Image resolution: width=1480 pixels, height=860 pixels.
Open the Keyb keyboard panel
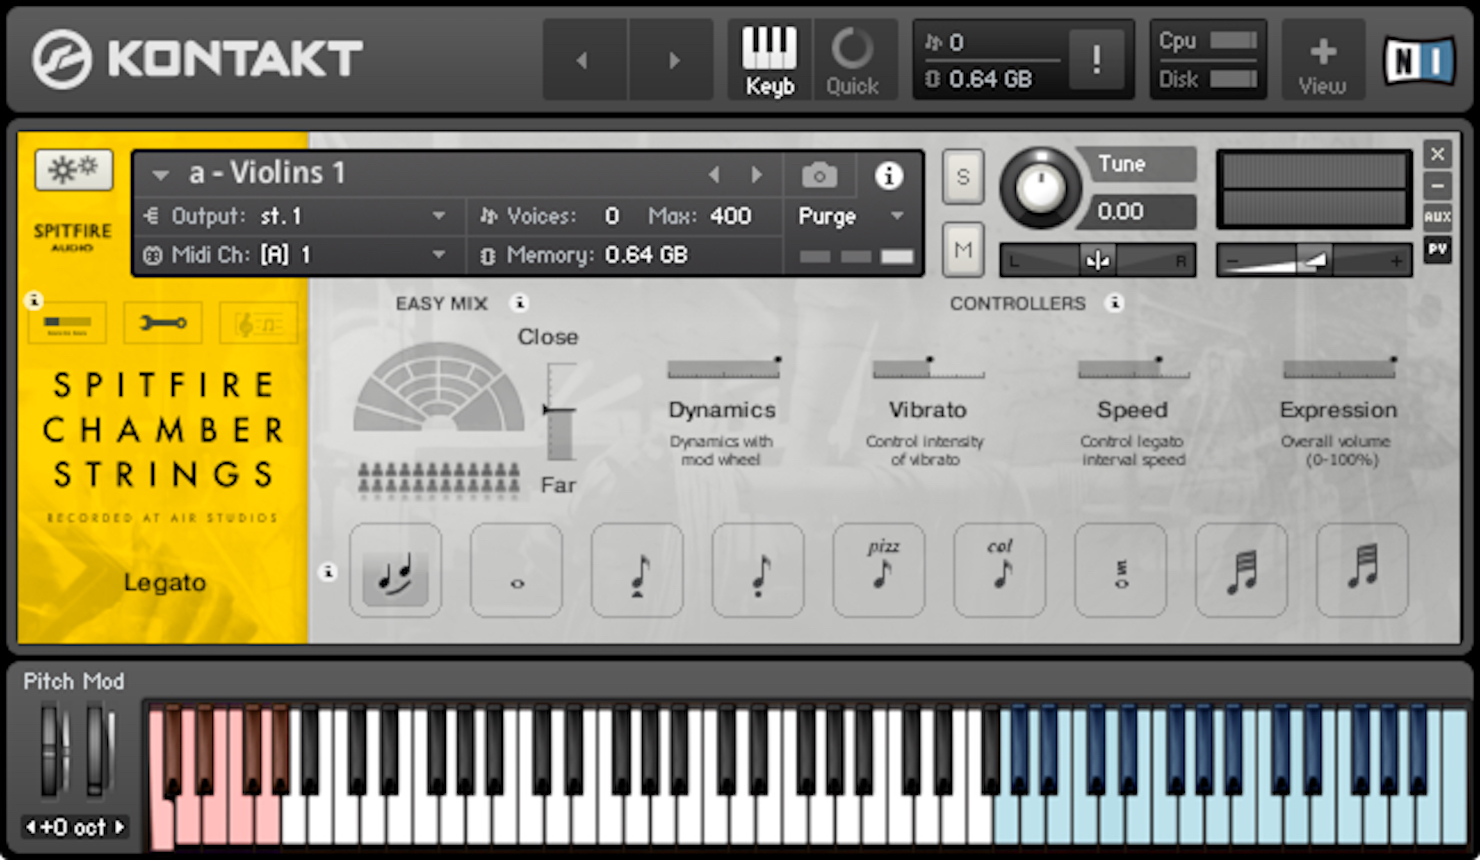(x=769, y=60)
